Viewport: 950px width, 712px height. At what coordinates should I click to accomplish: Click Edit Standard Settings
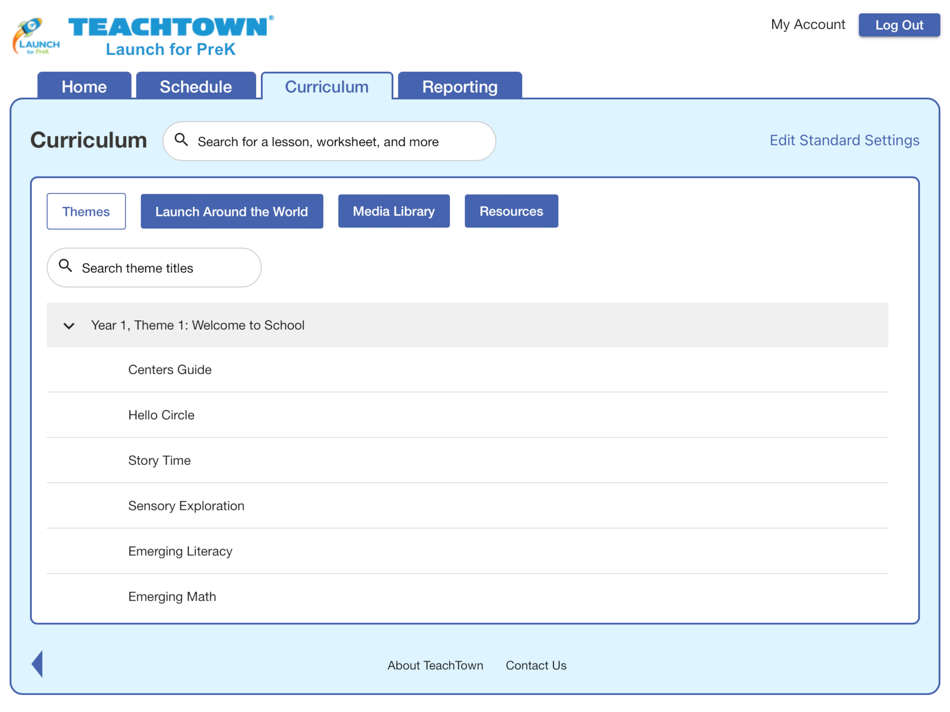click(844, 140)
